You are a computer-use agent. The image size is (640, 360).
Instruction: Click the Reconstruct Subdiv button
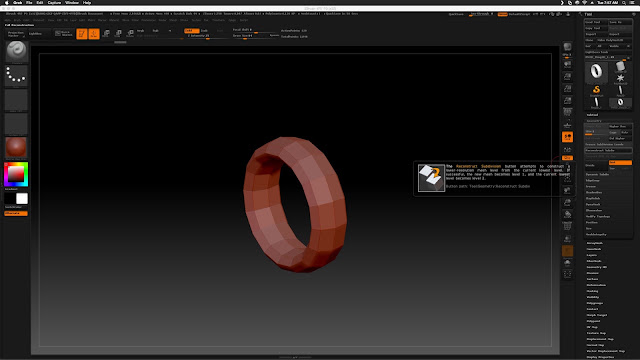click(x=609, y=150)
